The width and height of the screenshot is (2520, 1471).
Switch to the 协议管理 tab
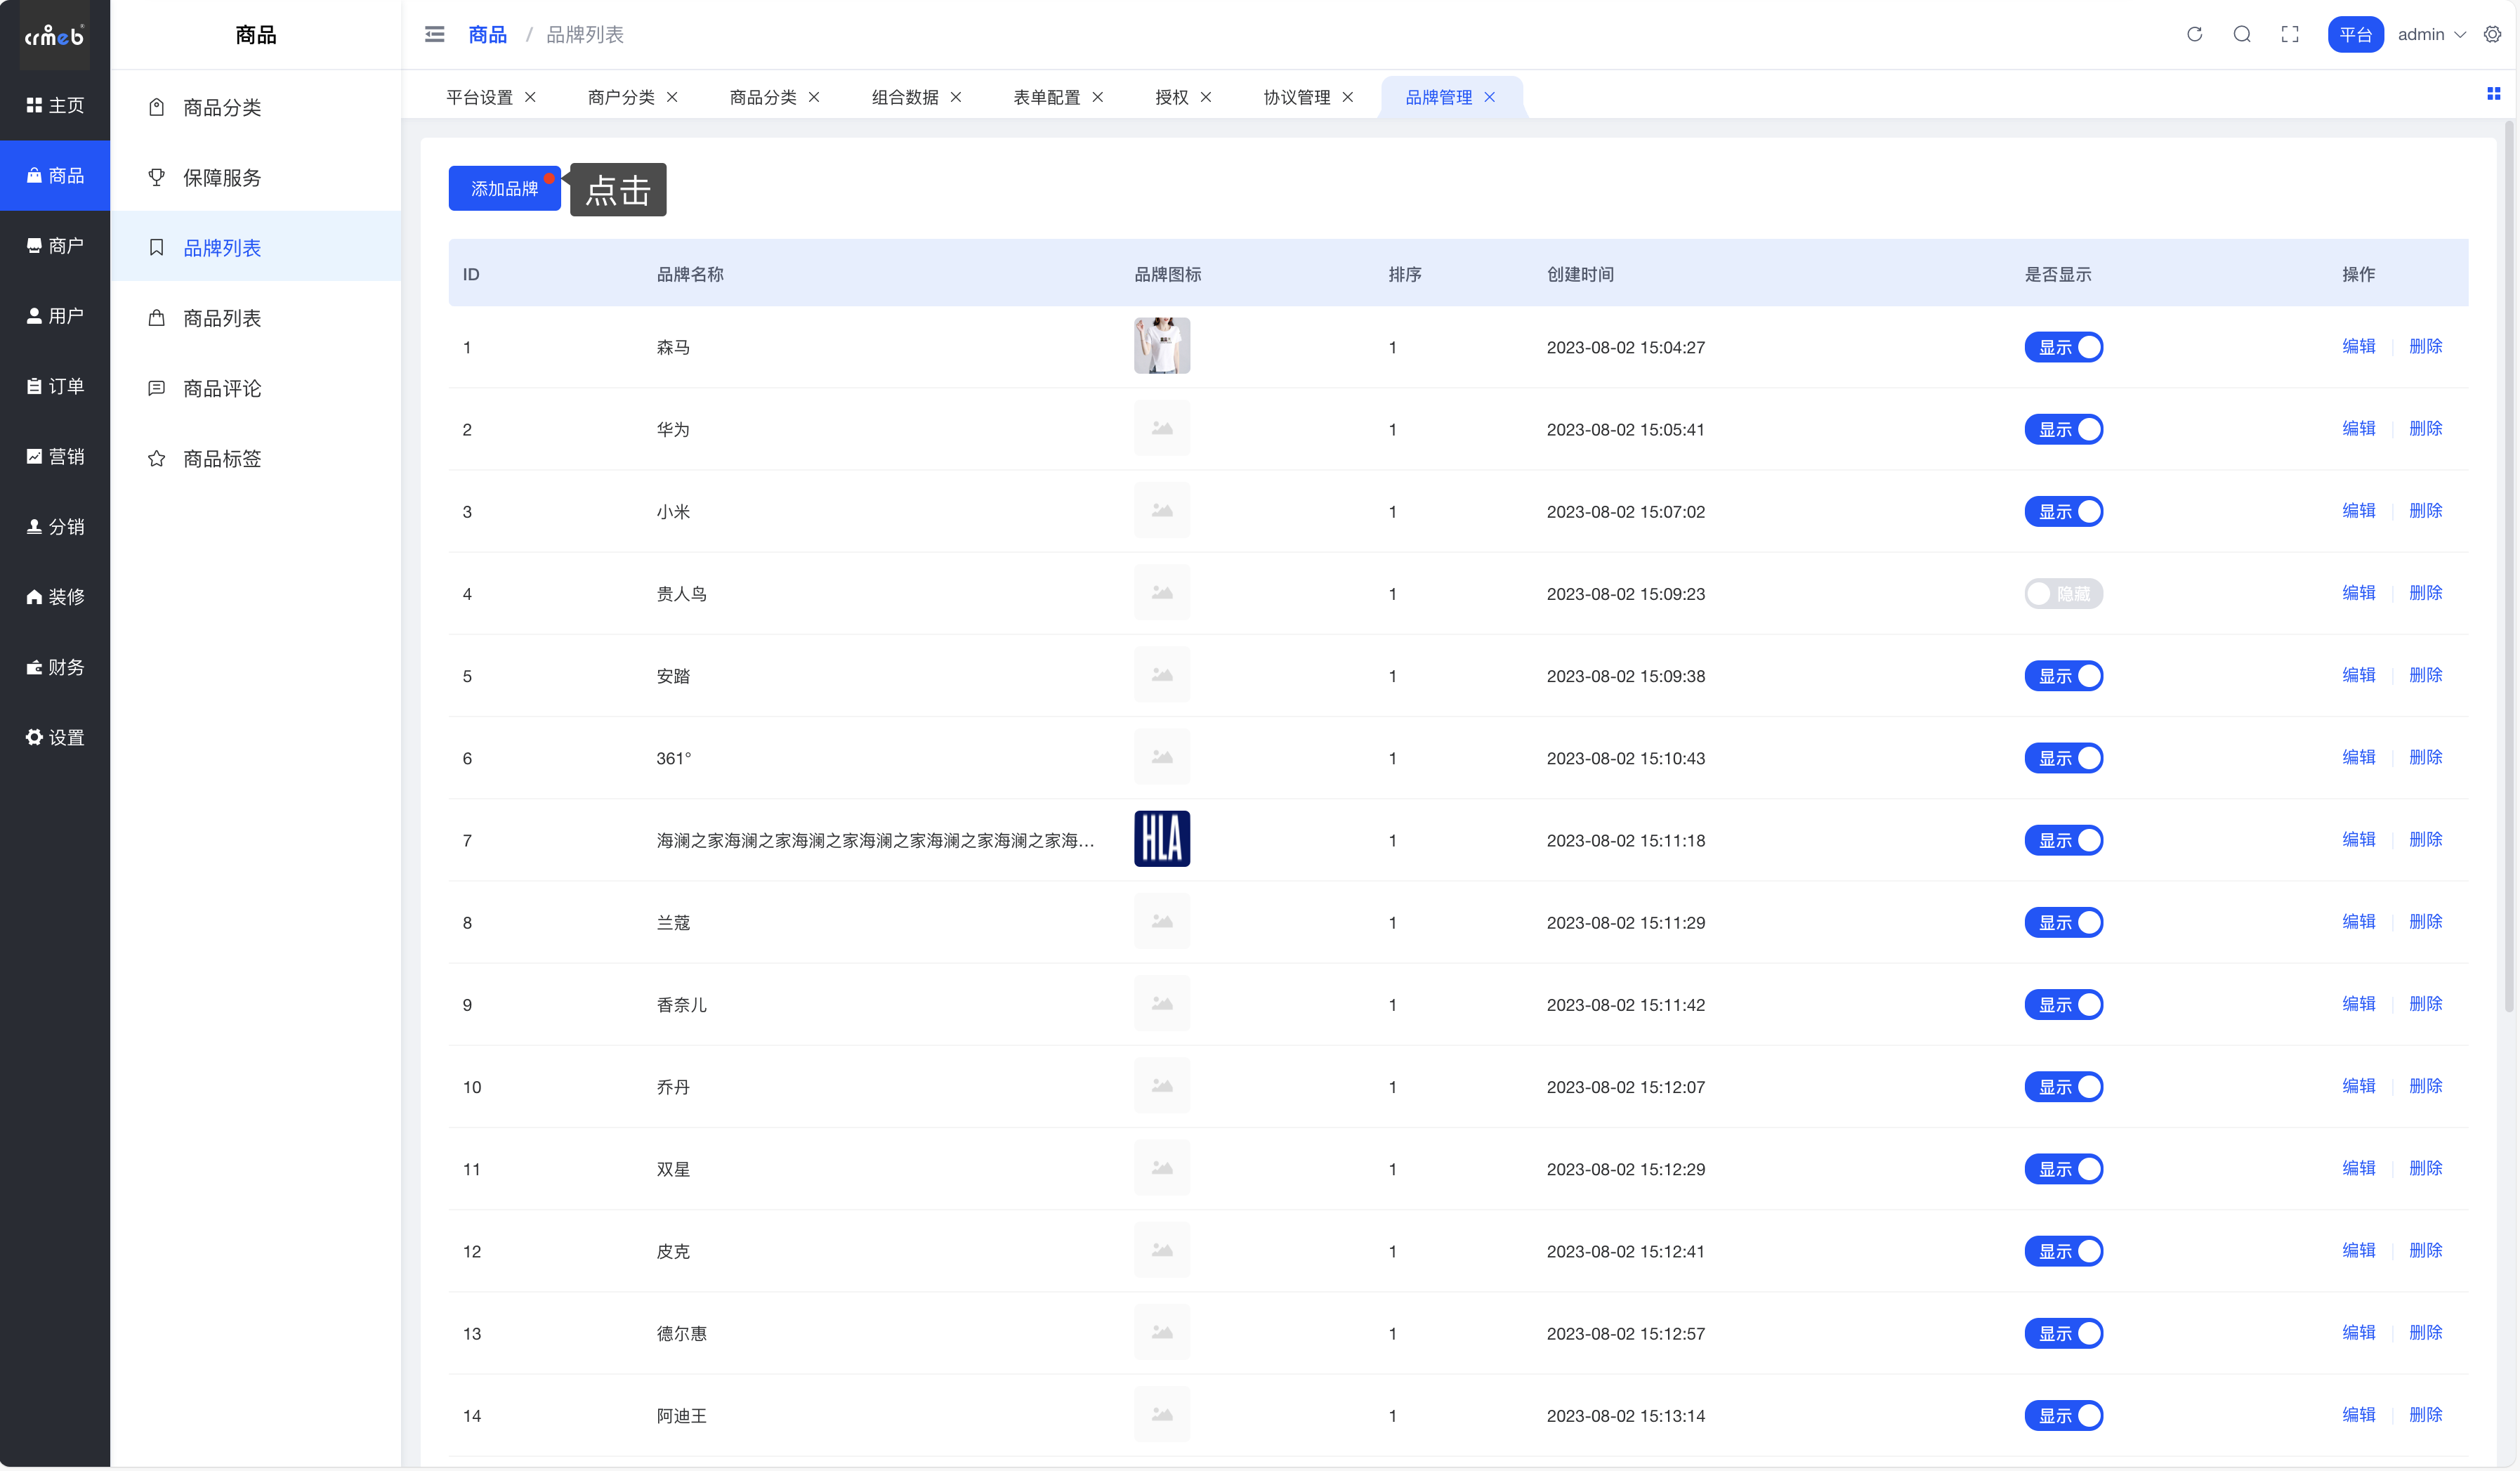point(1296,97)
